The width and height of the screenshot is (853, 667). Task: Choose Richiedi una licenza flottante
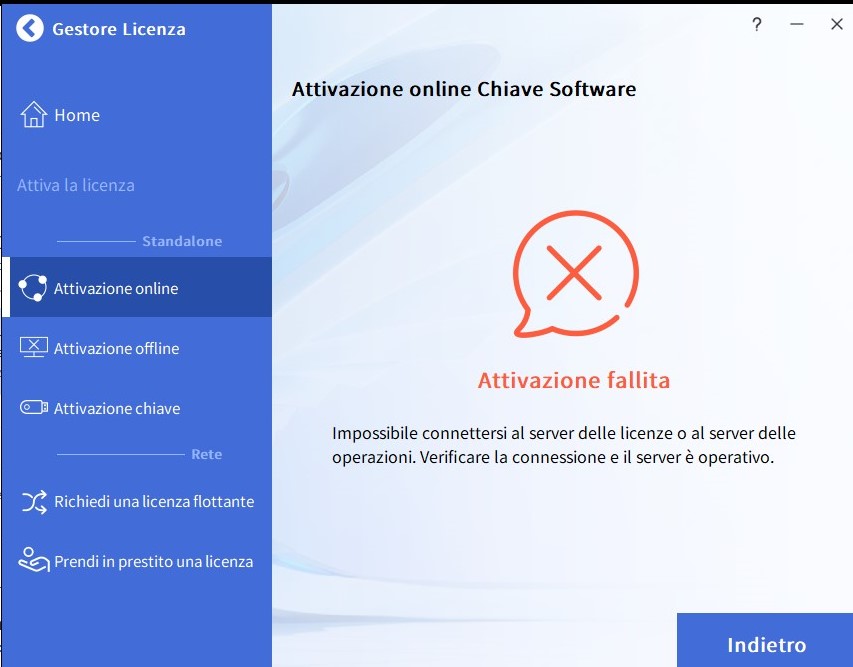click(x=154, y=502)
